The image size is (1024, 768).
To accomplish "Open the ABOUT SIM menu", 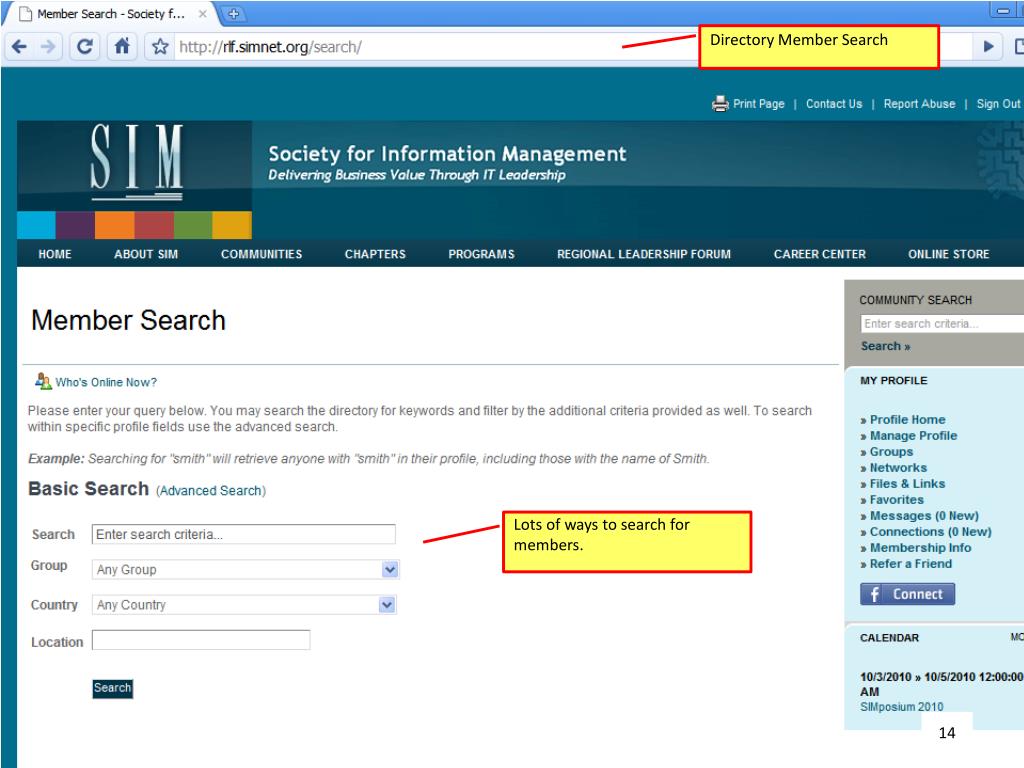I will pyautogui.click(x=146, y=254).
